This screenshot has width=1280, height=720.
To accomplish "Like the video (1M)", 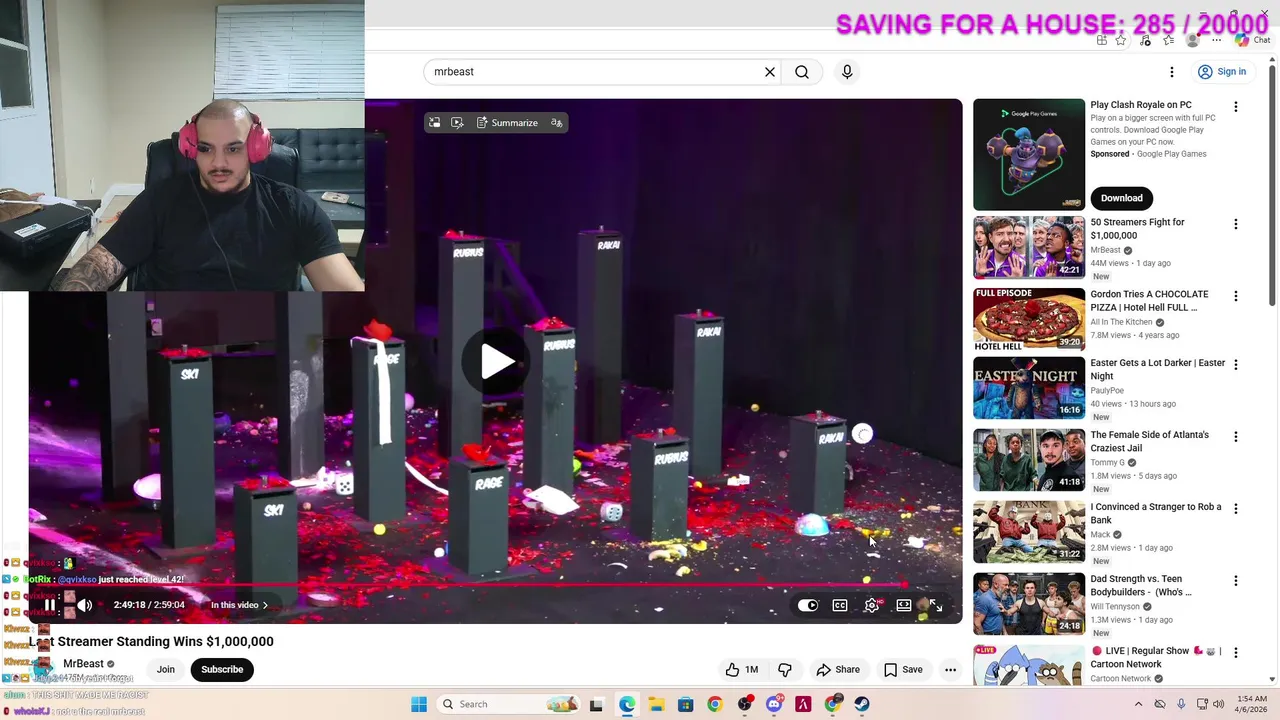I will [x=742, y=670].
